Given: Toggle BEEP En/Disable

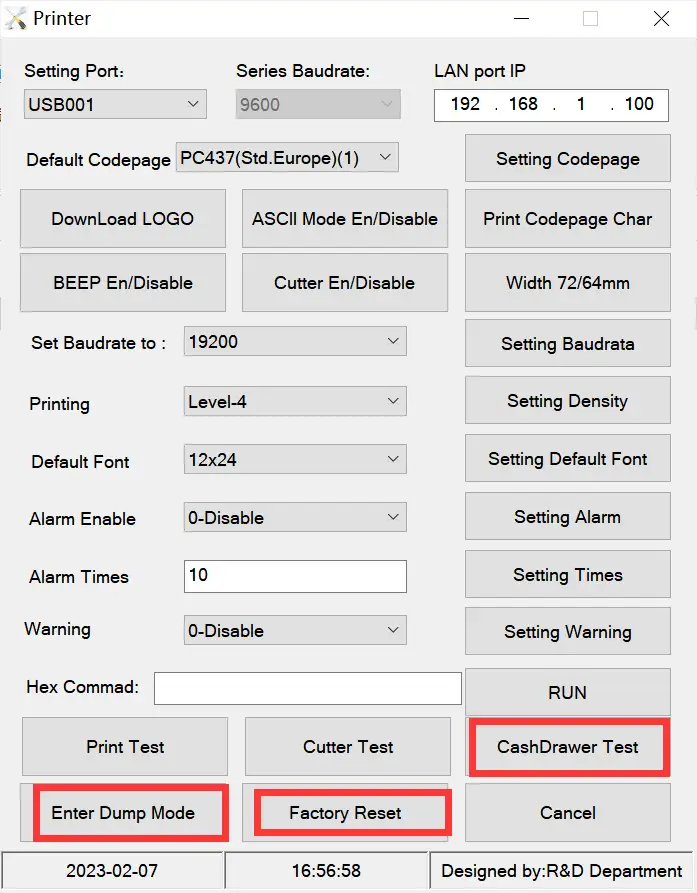Looking at the screenshot, I should 123,283.
